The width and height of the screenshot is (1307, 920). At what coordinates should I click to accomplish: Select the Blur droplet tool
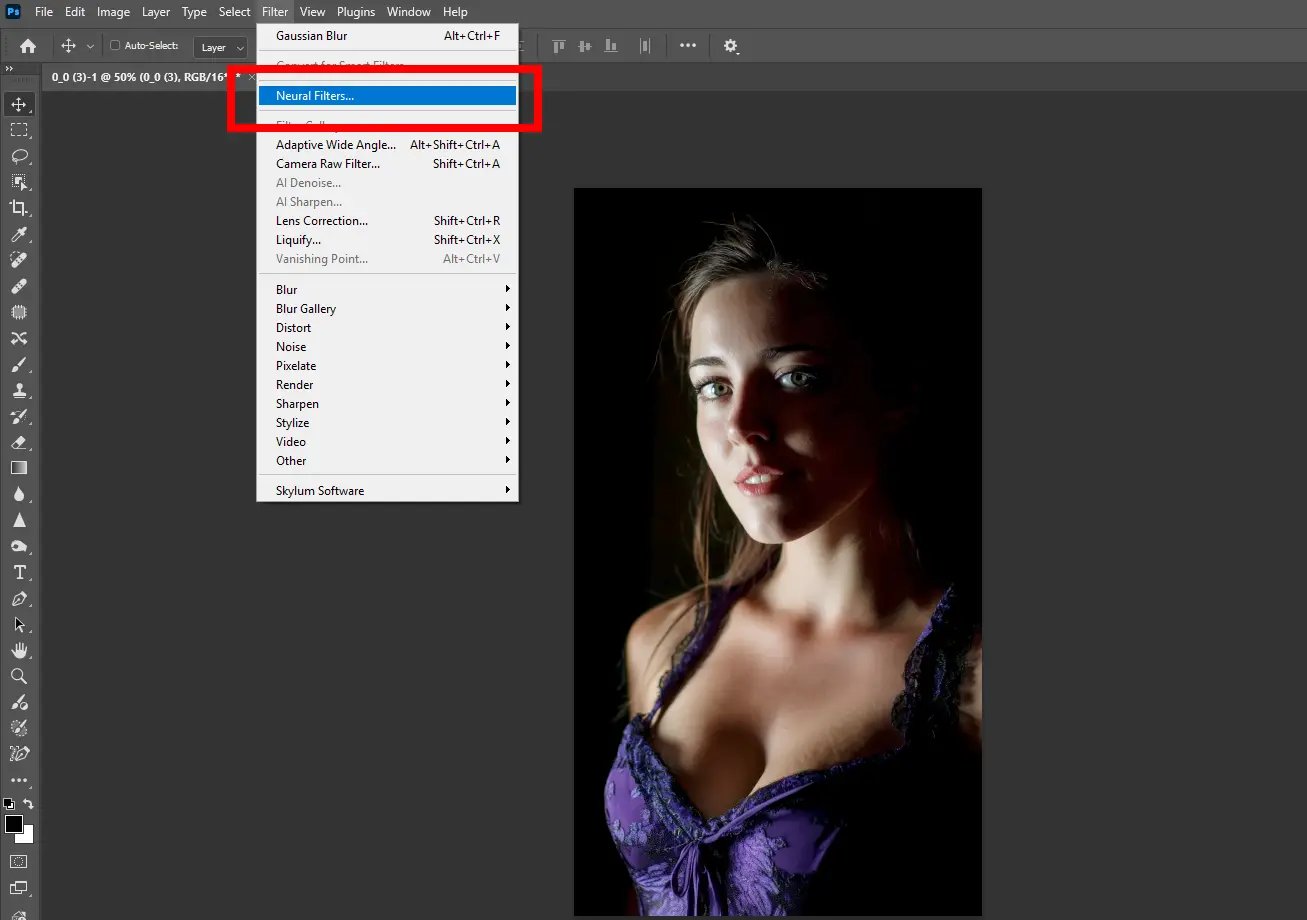point(19,494)
